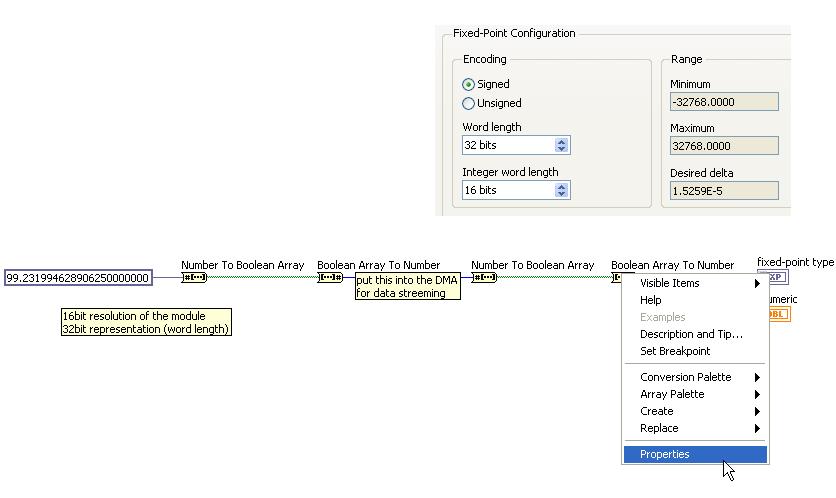
Task: Click the Help menu entry
Action: click(651, 300)
